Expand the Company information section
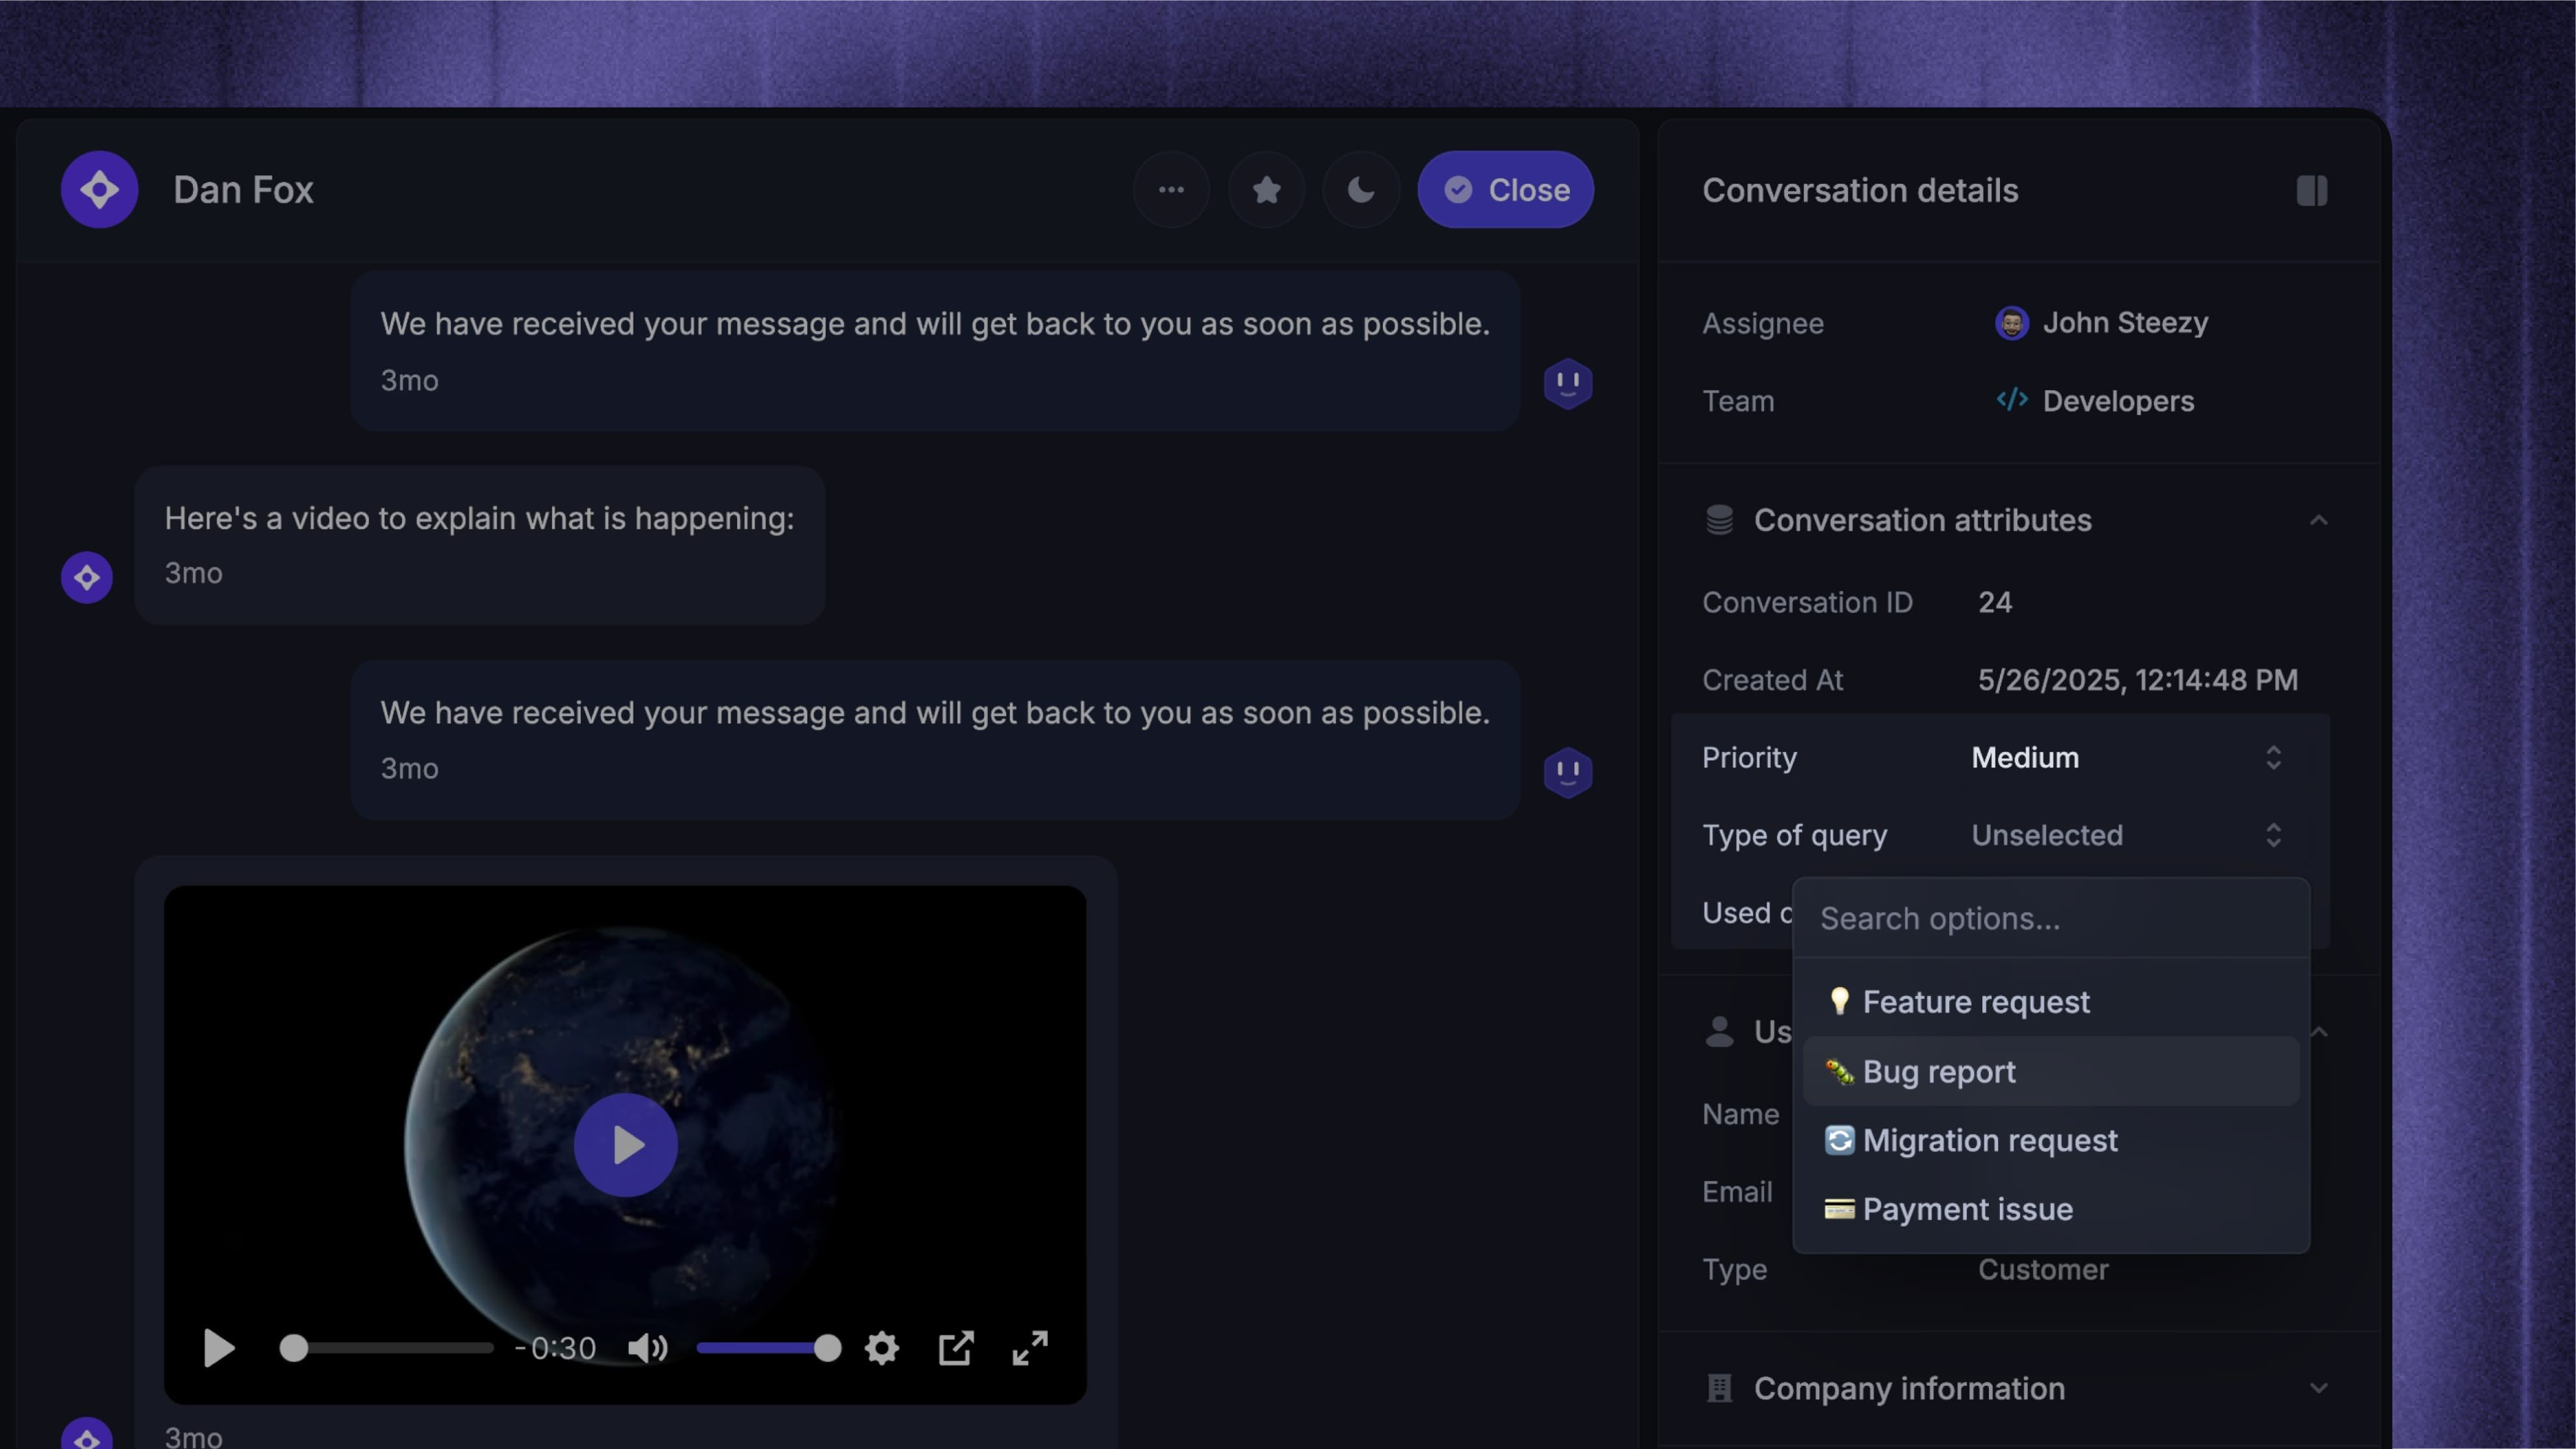This screenshot has height=1449, width=2576. tap(2318, 1388)
